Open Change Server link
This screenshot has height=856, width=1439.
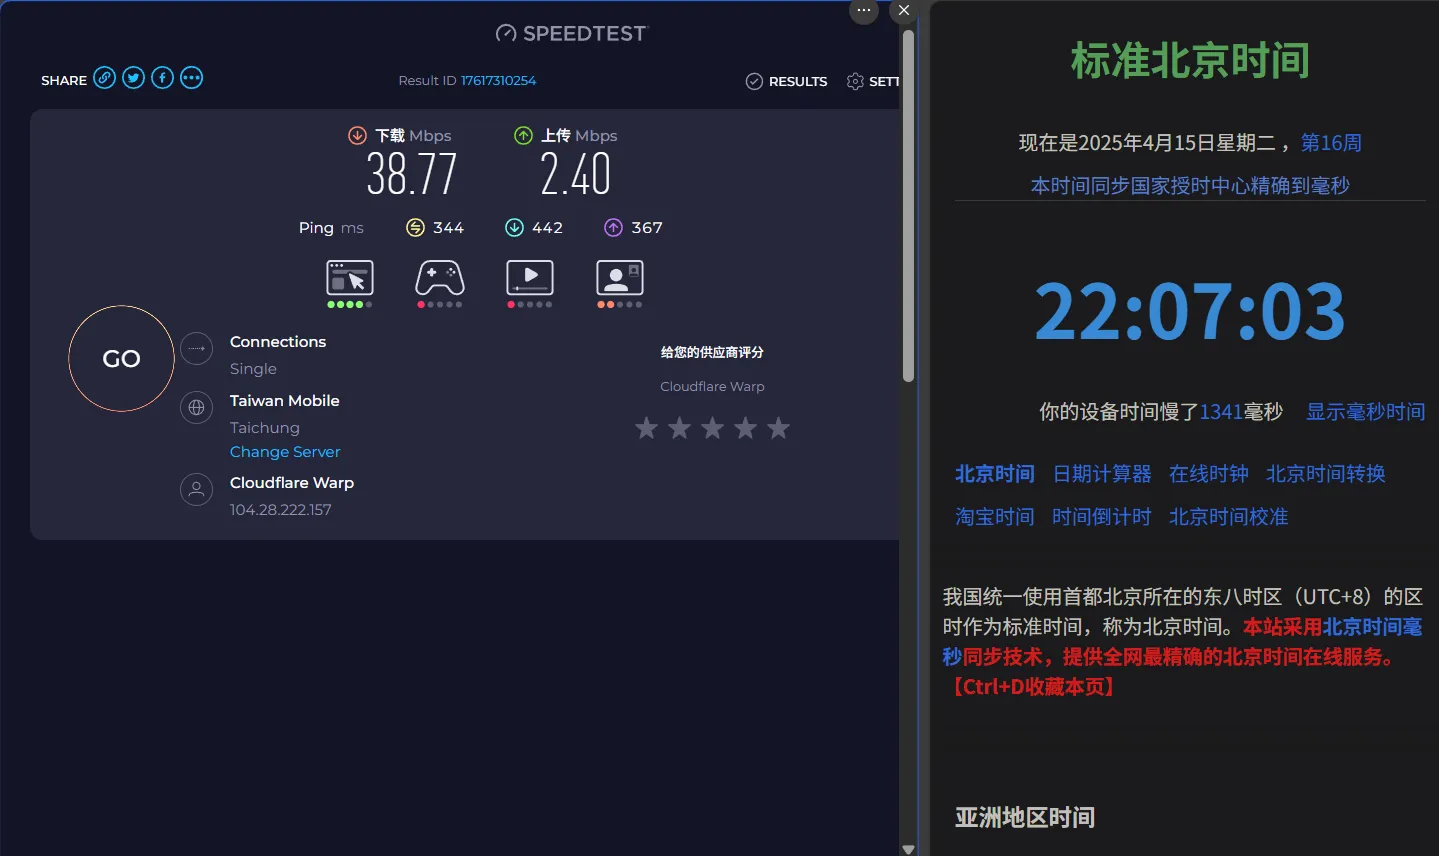pyautogui.click(x=285, y=452)
